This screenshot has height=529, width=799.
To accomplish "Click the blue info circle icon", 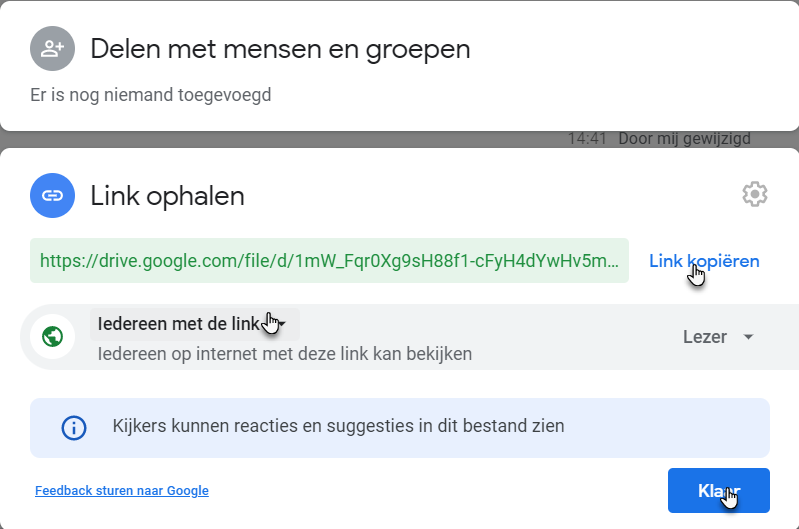I will coord(74,428).
